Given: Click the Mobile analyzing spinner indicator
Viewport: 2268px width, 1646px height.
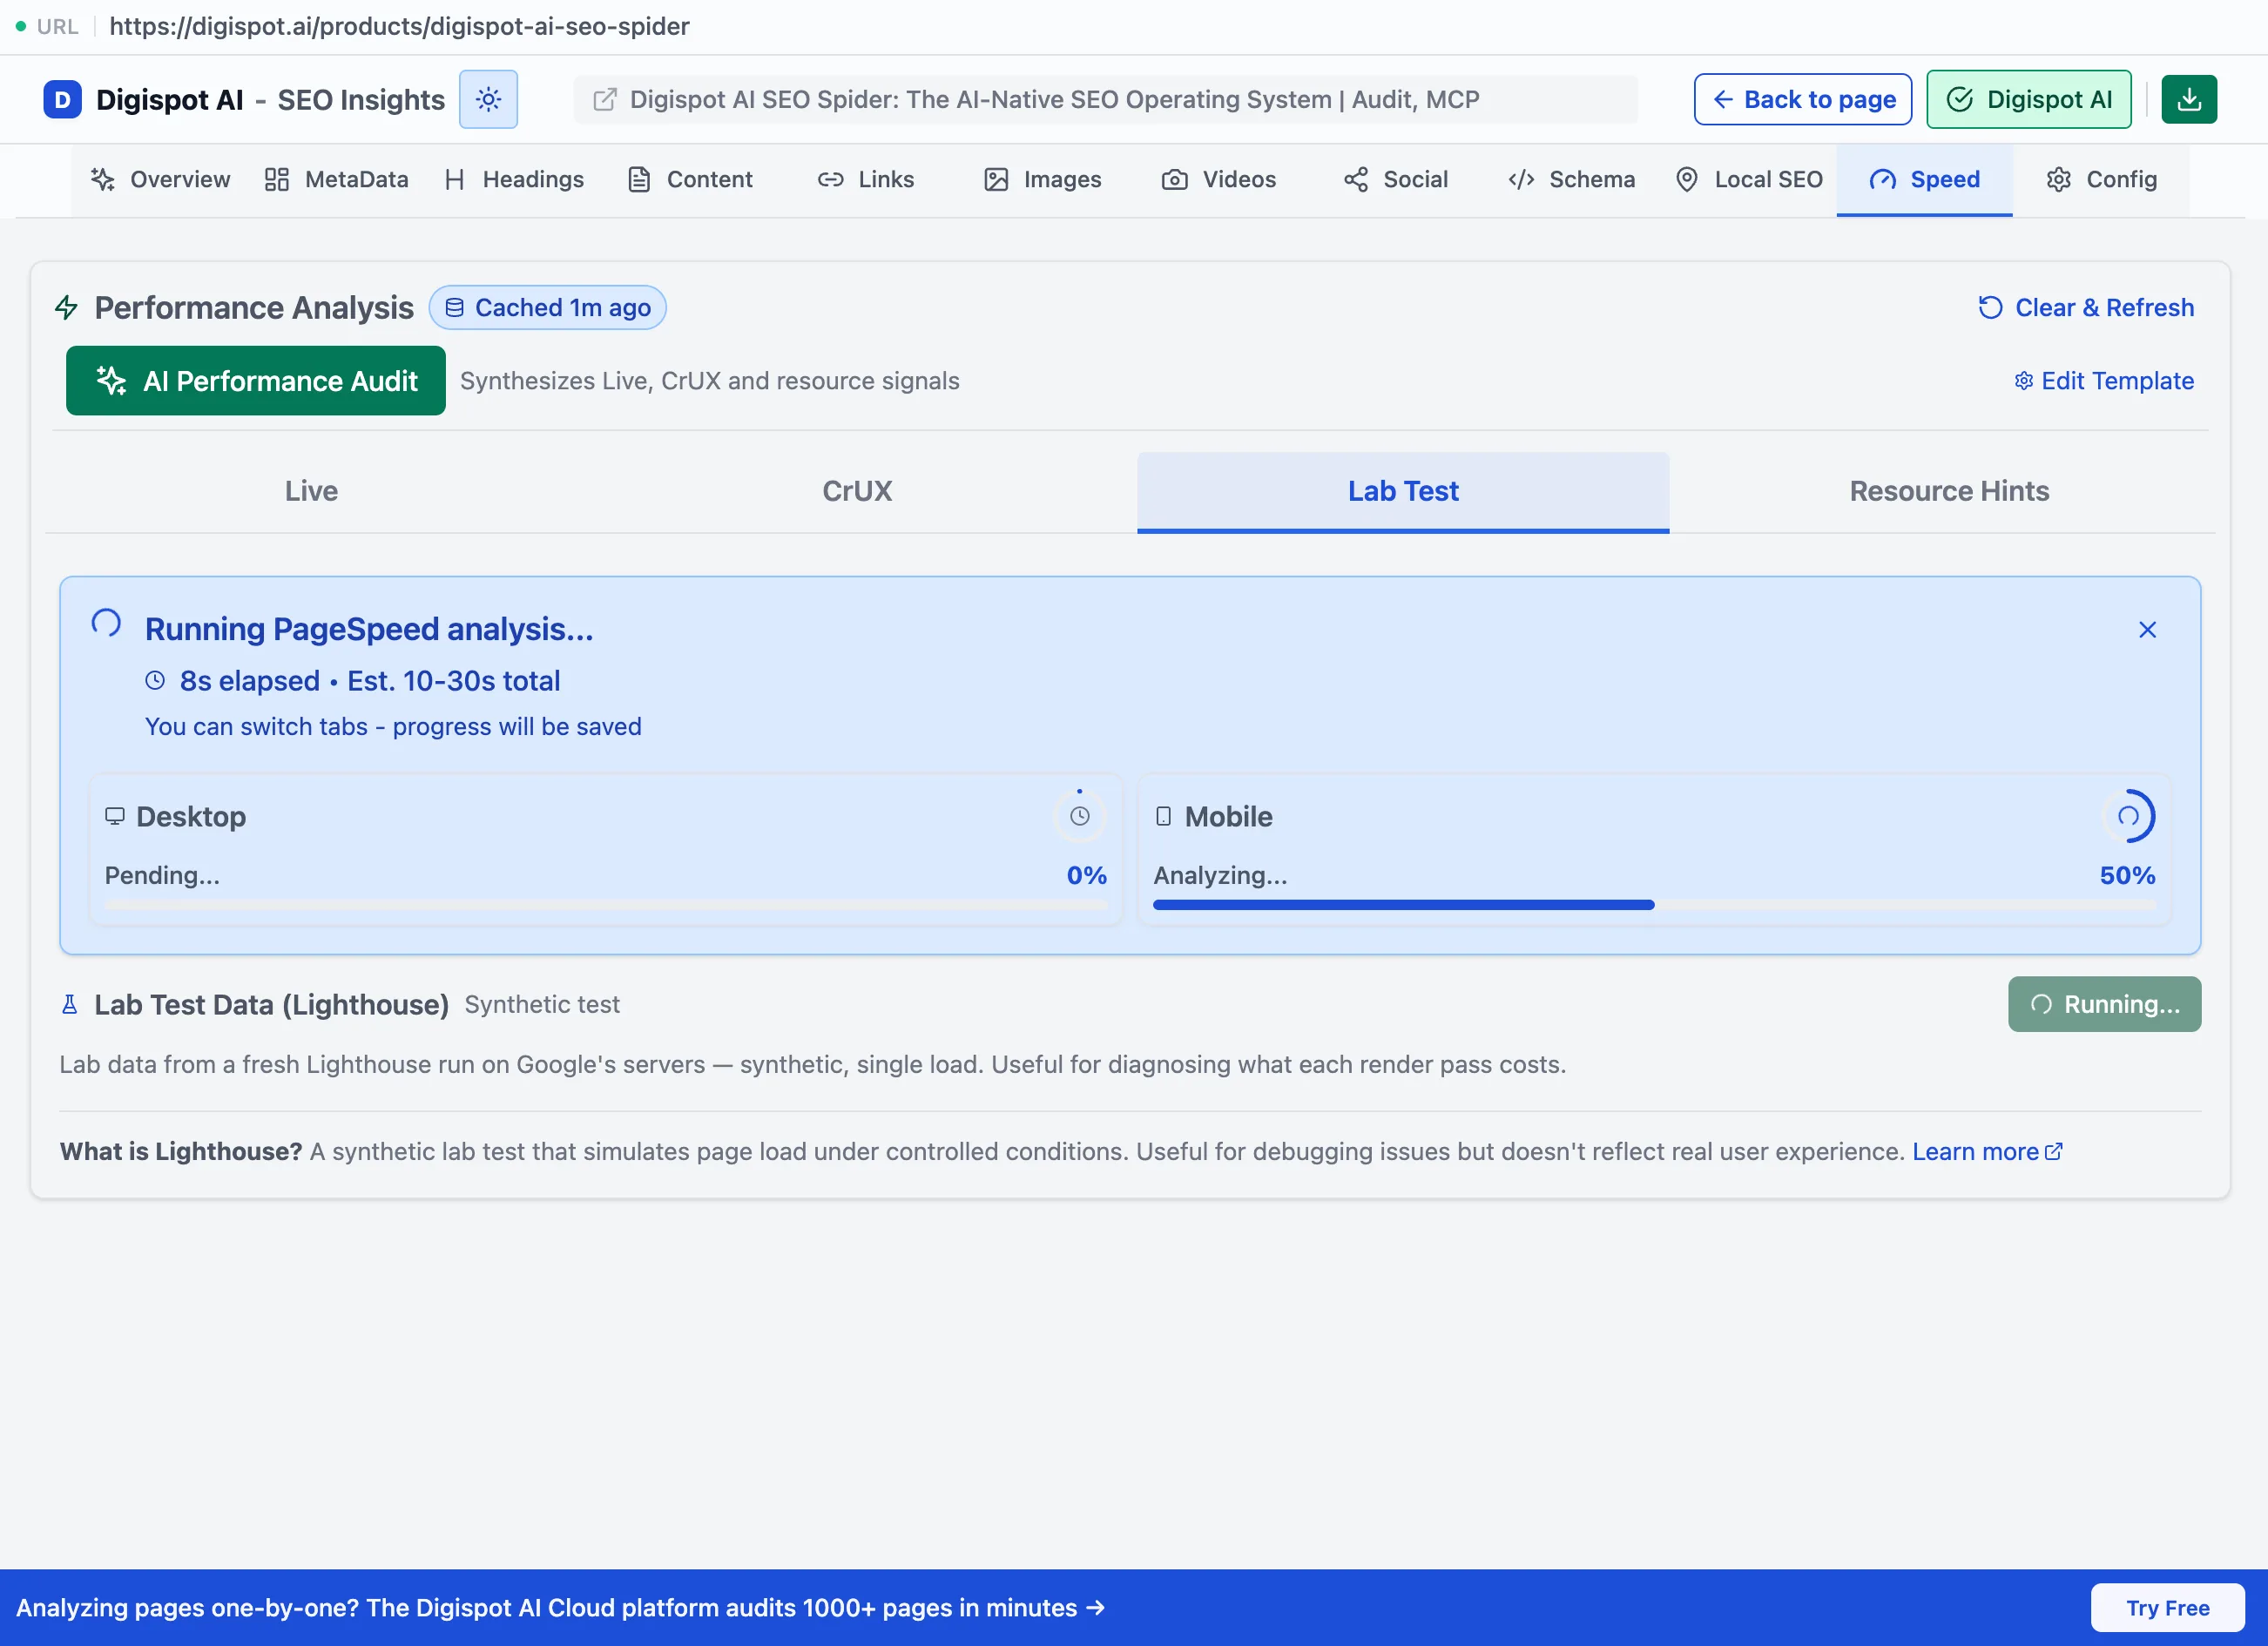Looking at the screenshot, I should pyautogui.click(x=2128, y=816).
